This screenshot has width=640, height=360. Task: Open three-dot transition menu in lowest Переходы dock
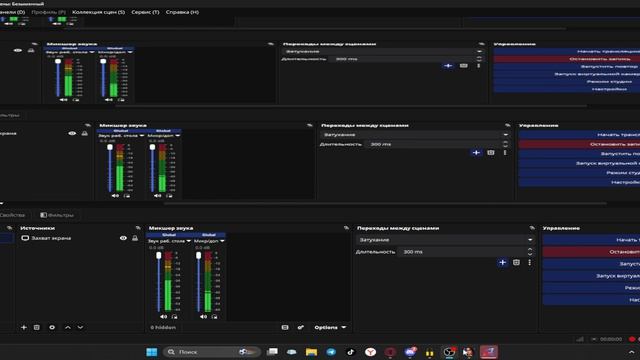pos(529,262)
